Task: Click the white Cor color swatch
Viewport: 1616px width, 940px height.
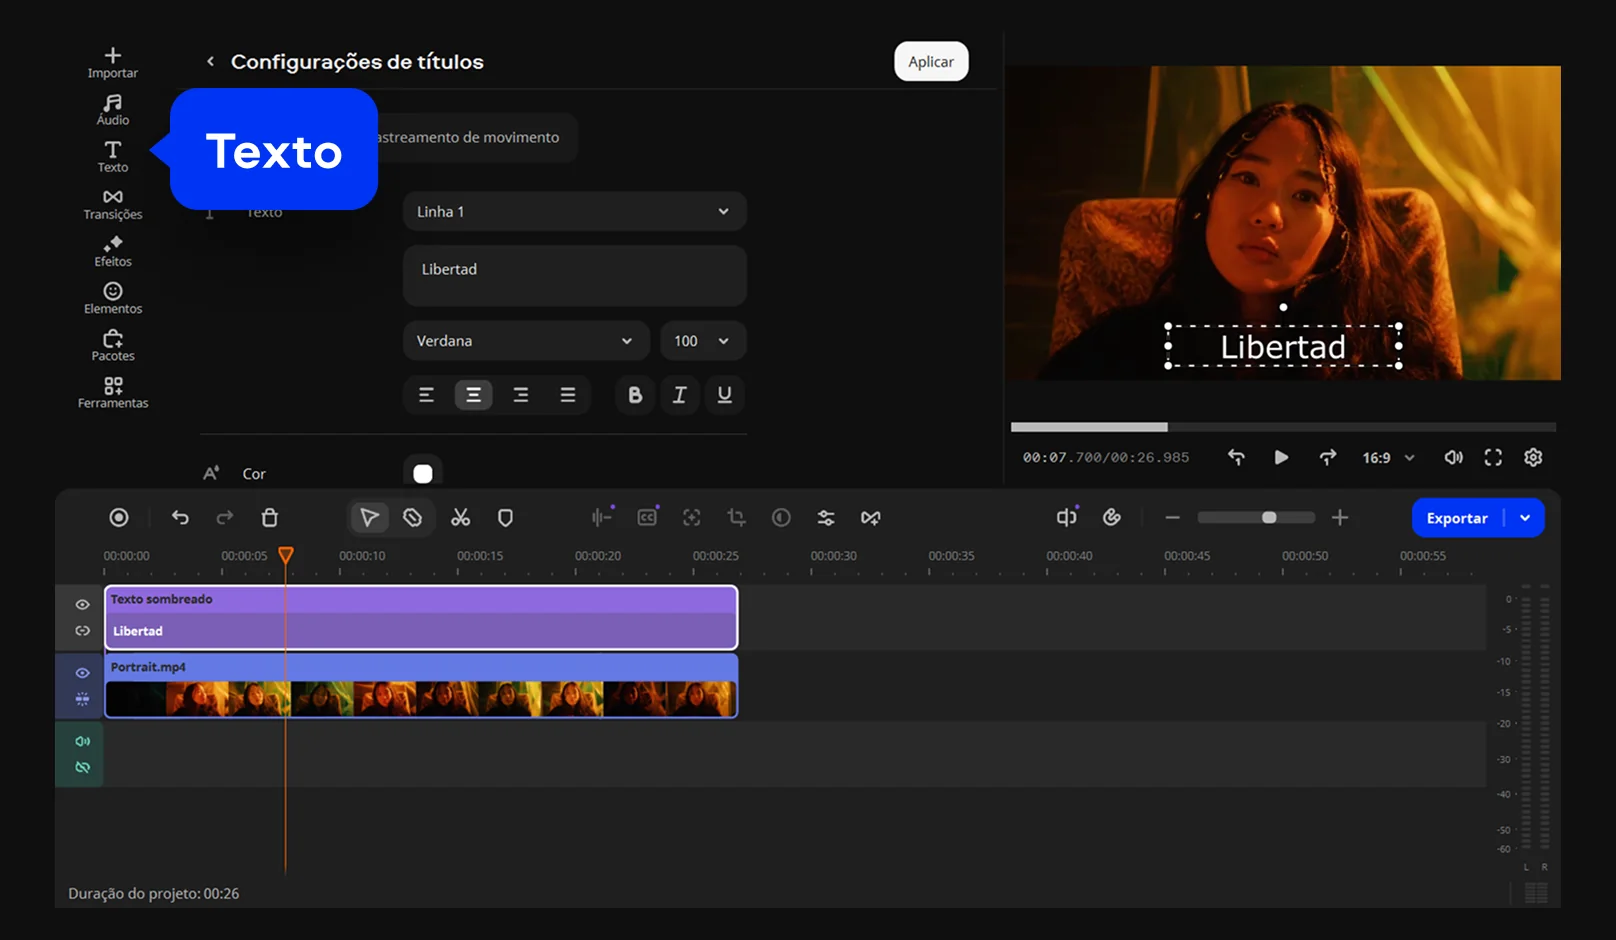Action: (x=423, y=474)
